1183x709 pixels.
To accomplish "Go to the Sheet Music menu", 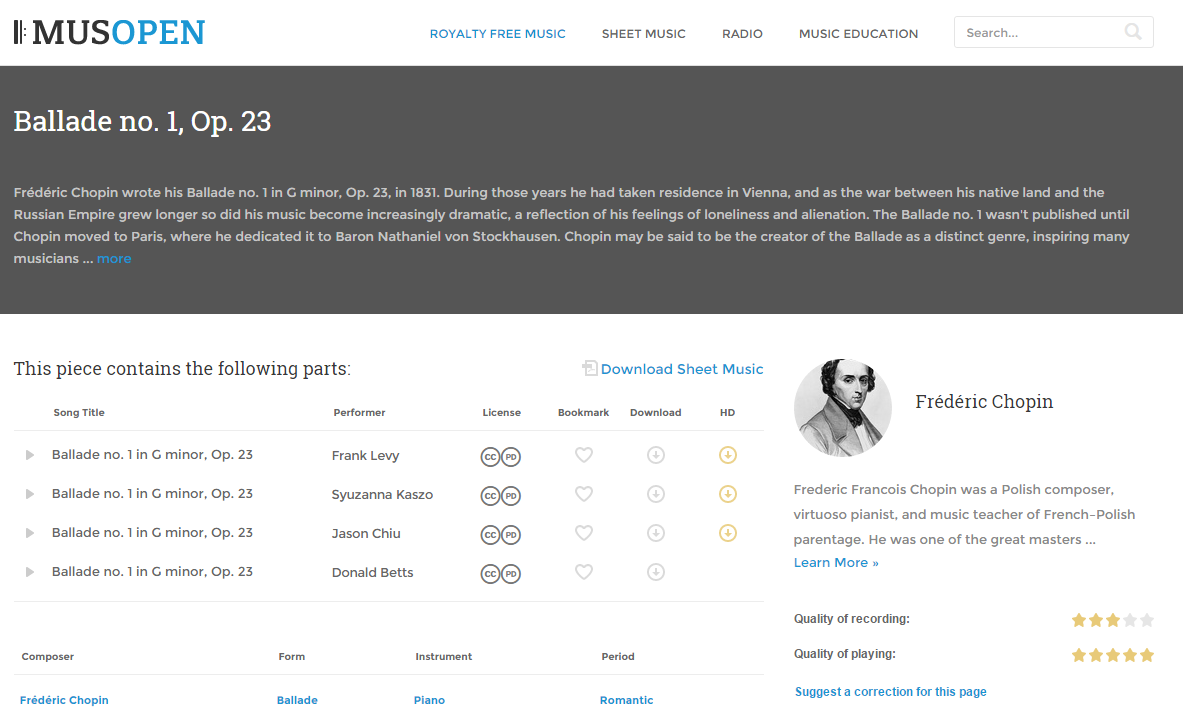I will [643, 34].
